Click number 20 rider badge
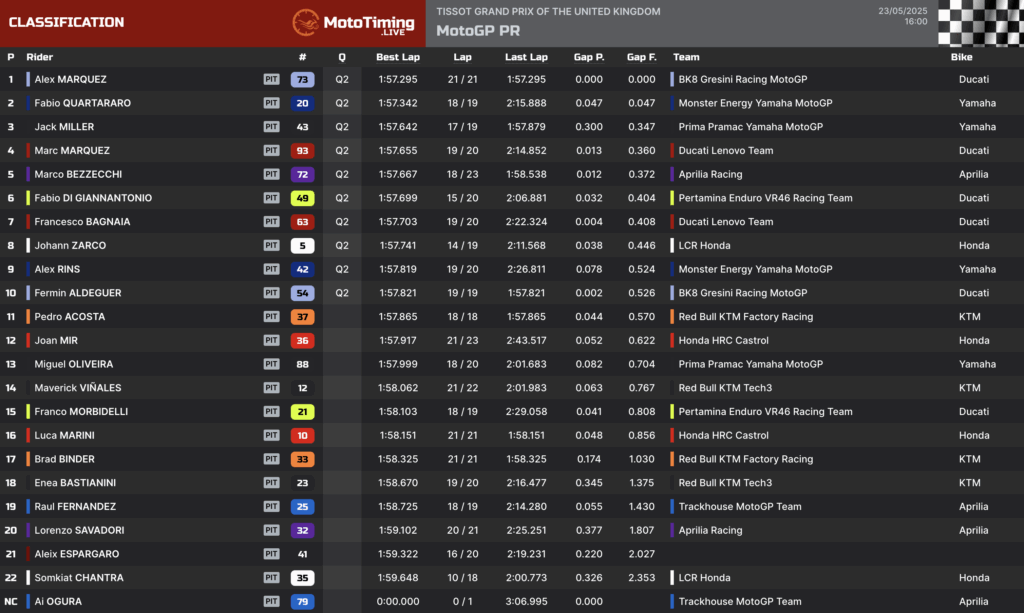This screenshot has width=1024, height=613. coord(302,103)
